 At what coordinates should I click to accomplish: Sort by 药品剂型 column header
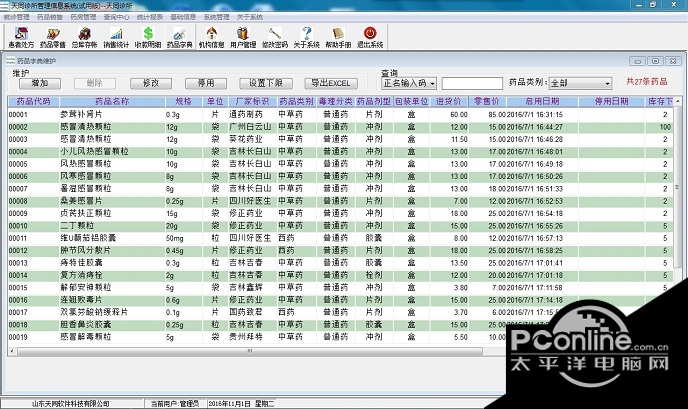click(x=373, y=101)
